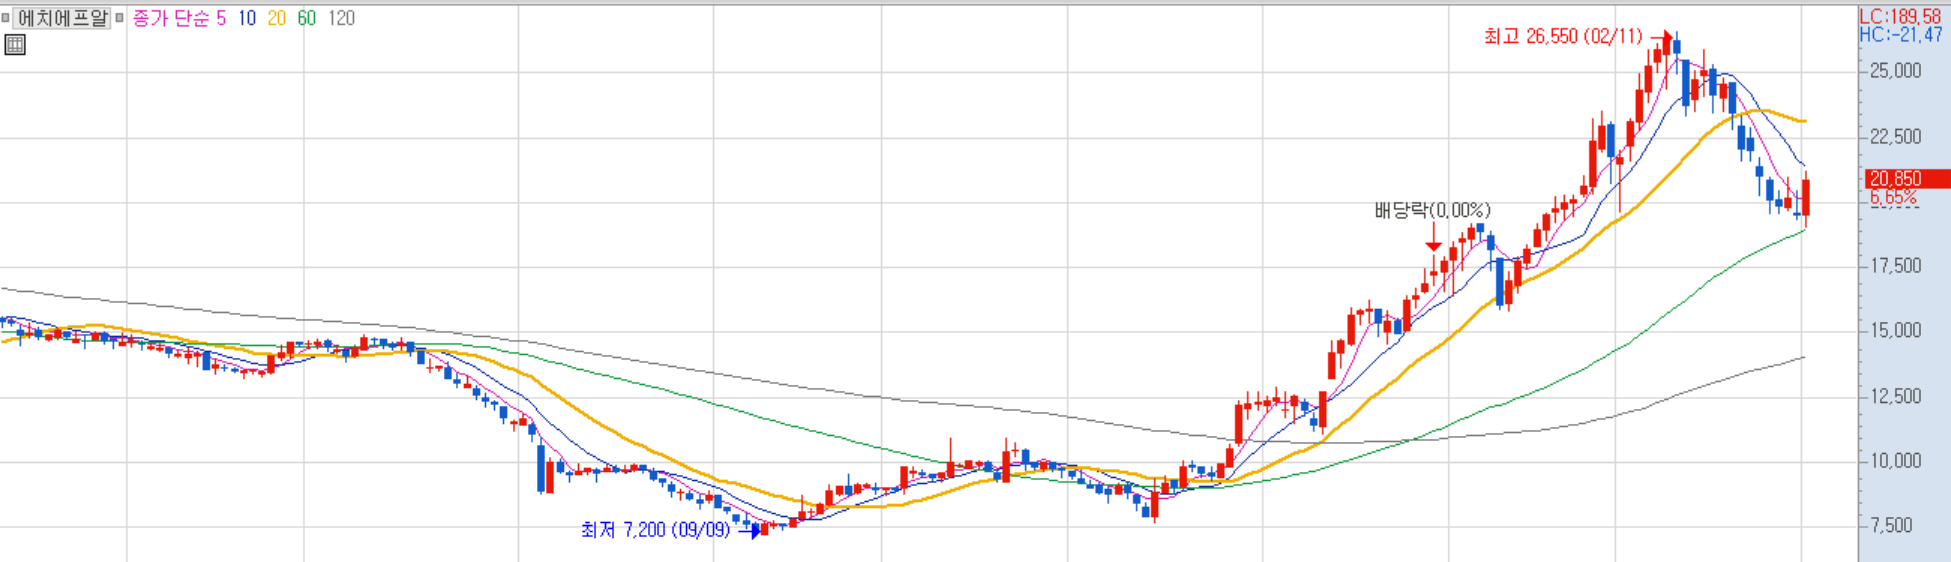Select the 종가 단순 5 moving average label

(180, 18)
